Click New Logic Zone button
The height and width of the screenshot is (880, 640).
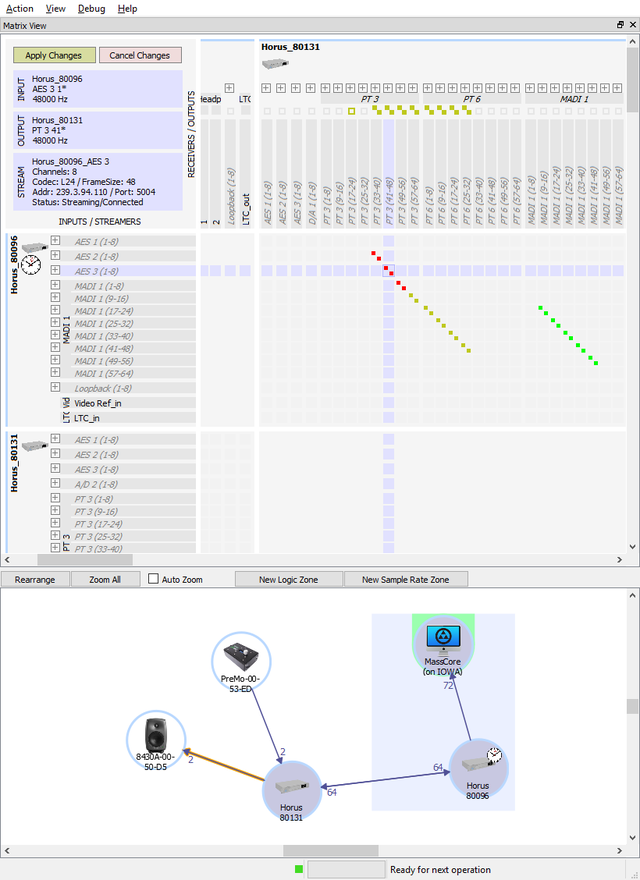pos(289,579)
